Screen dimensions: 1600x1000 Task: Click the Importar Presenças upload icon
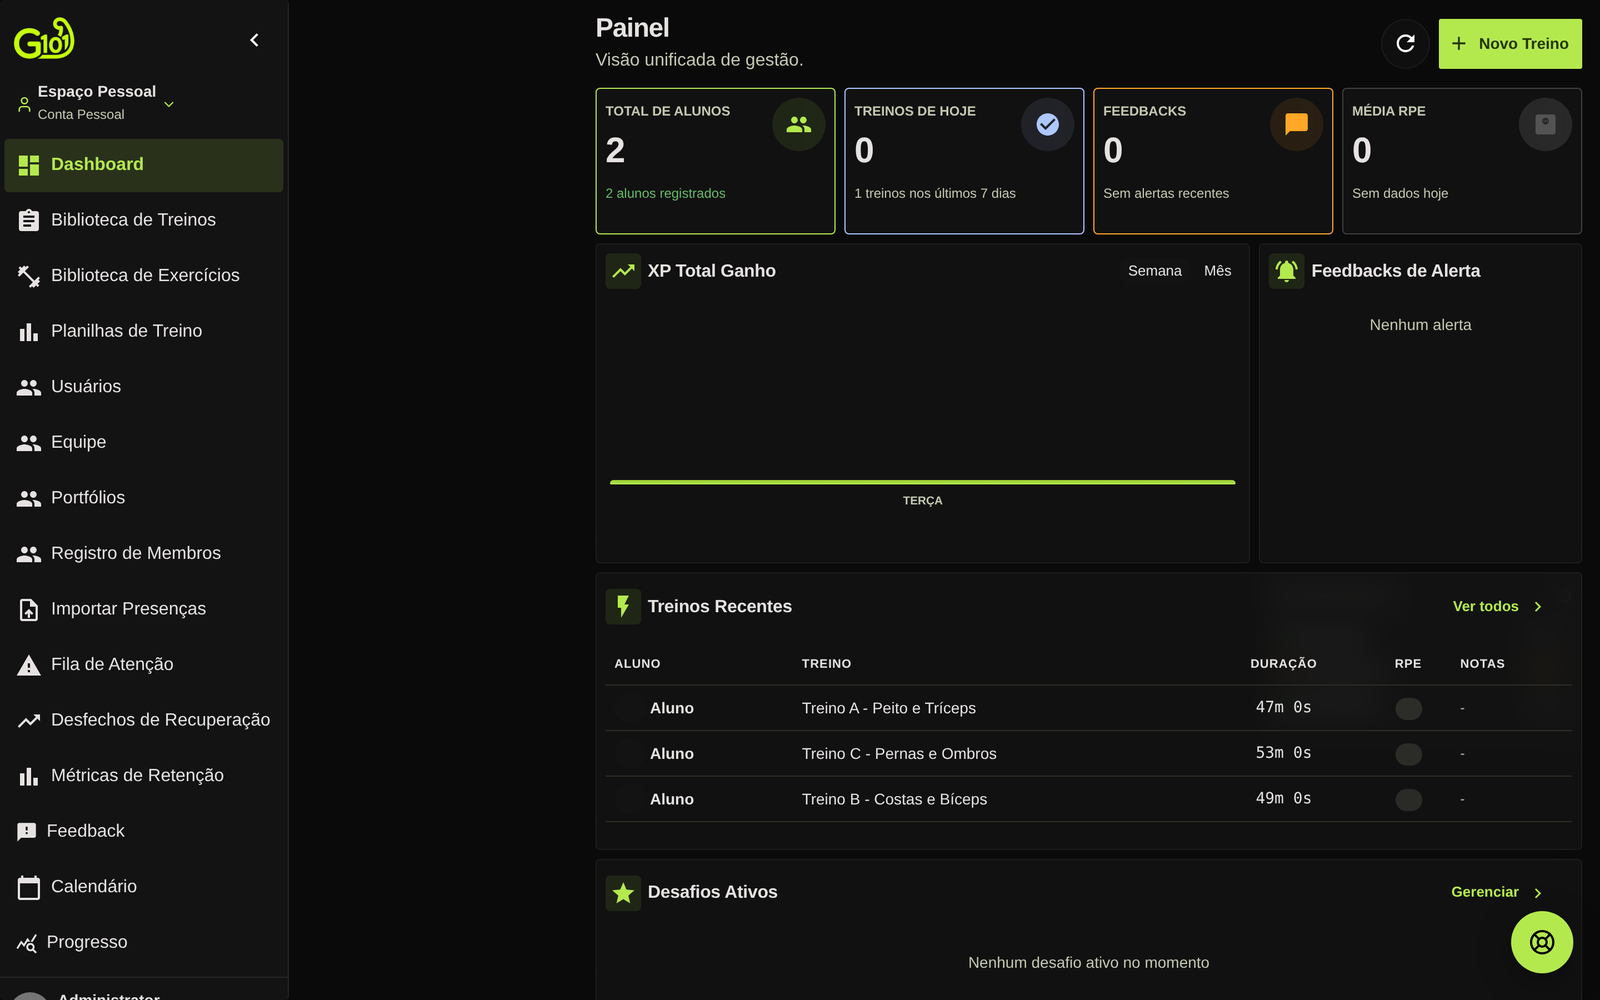pos(29,609)
